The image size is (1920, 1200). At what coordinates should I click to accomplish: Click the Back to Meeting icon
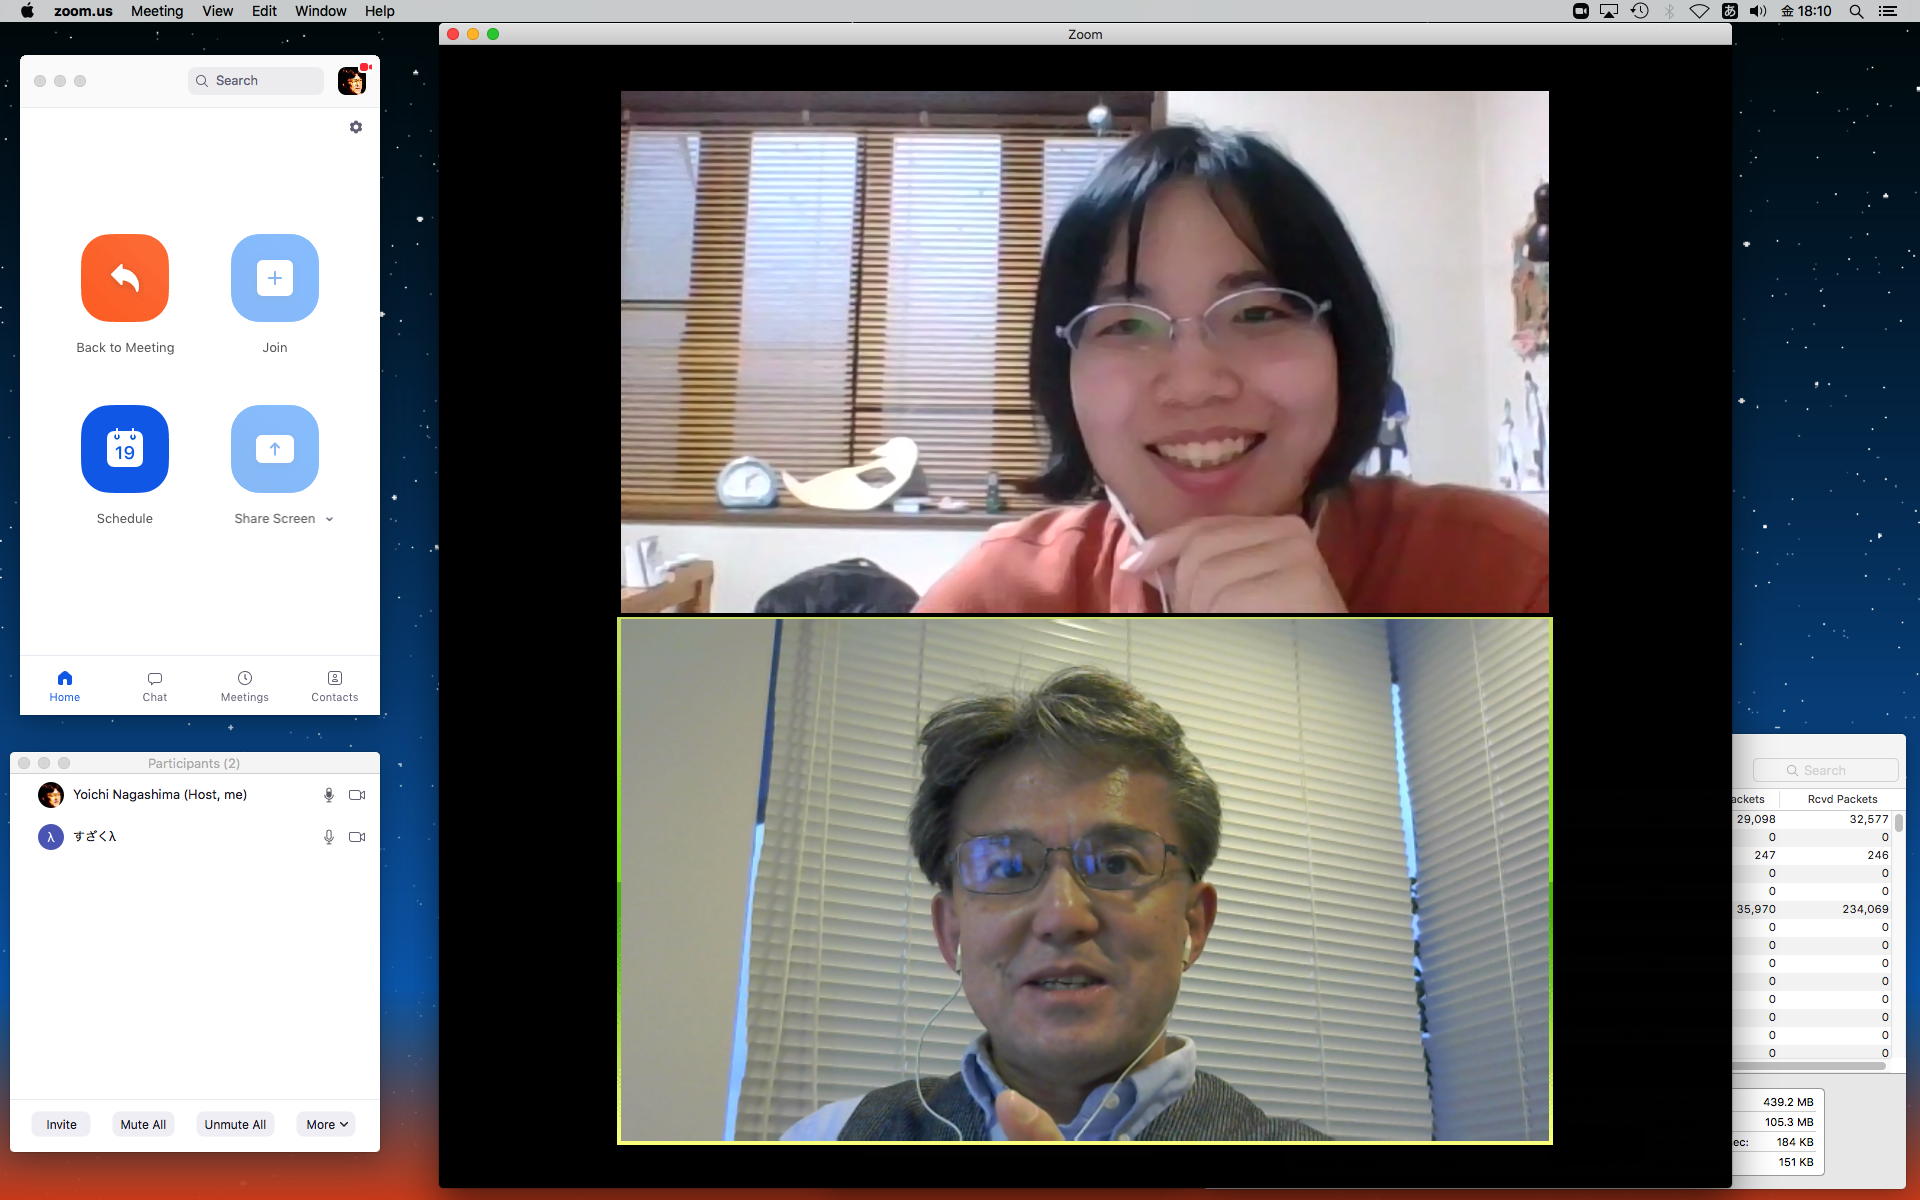coord(125,278)
